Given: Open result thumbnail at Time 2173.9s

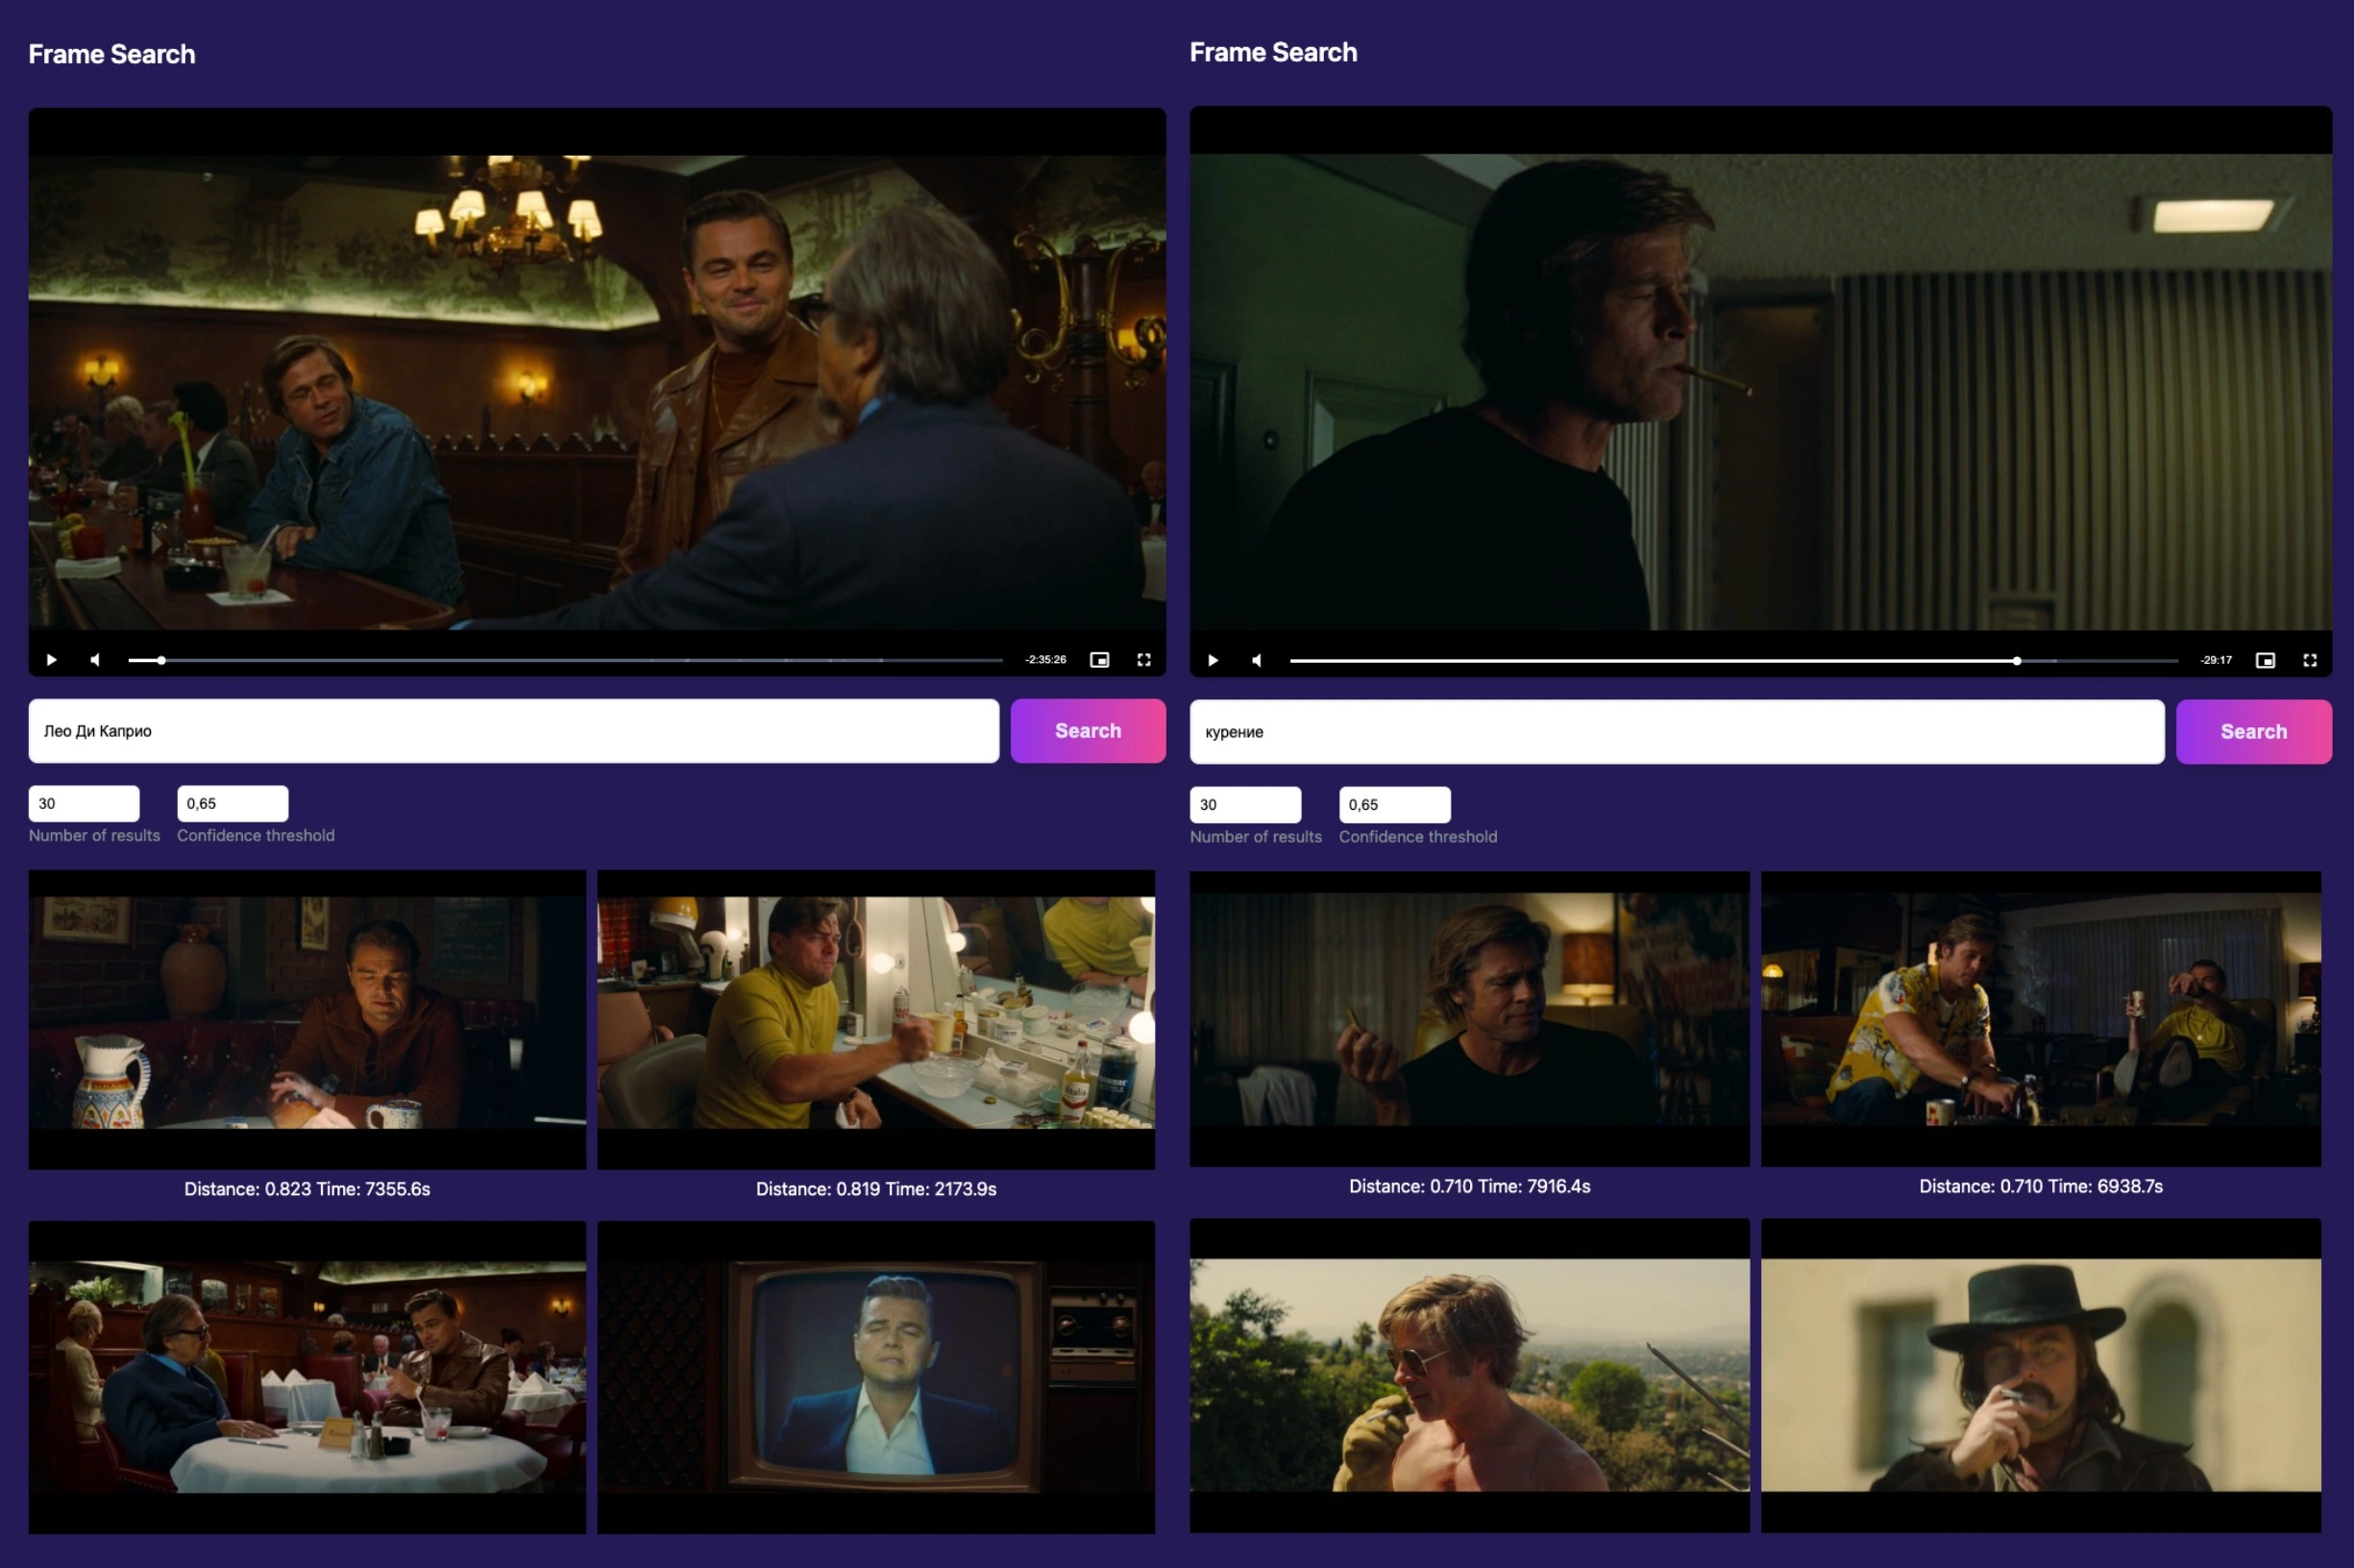Looking at the screenshot, I should point(876,1019).
